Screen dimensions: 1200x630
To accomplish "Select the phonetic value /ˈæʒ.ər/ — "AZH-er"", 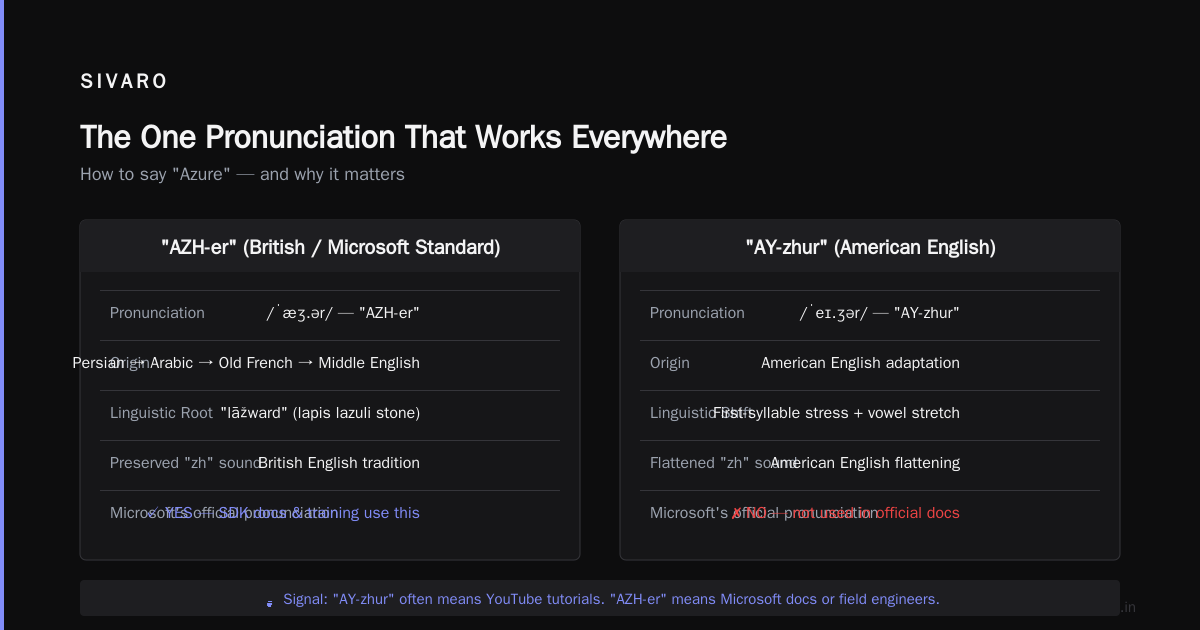I will [x=342, y=313].
